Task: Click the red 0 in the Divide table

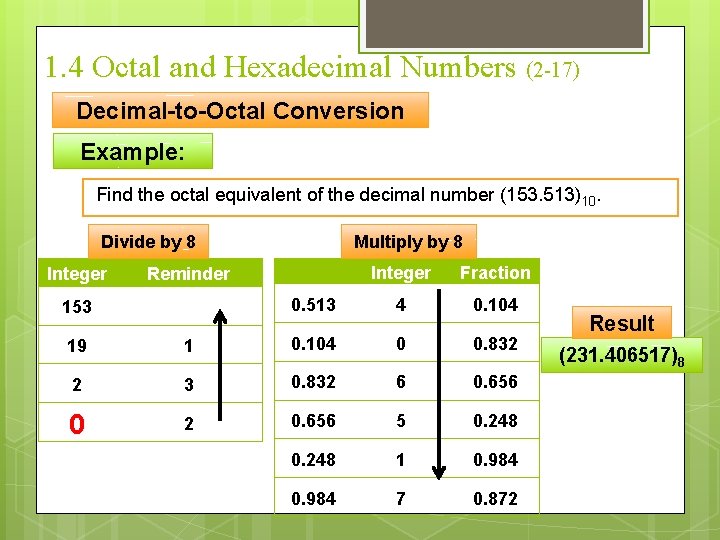Action: 77,423
